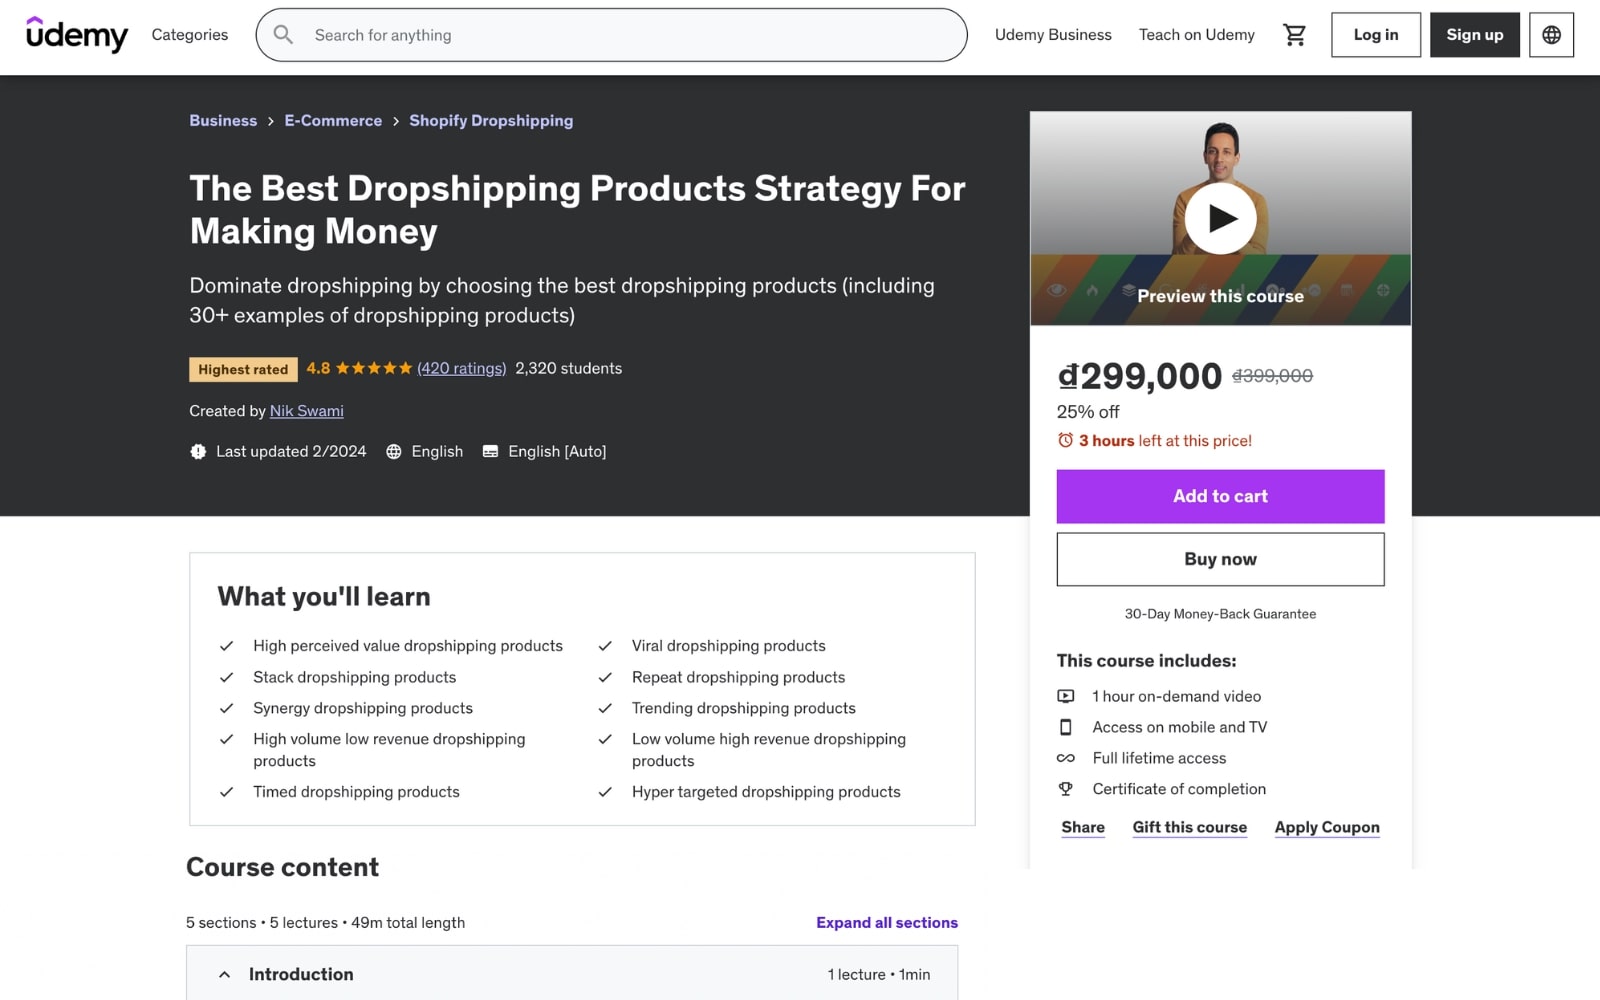This screenshot has width=1600, height=1000.
Task: Click the five-star rating icons
Action: click(x=374, y=368)
